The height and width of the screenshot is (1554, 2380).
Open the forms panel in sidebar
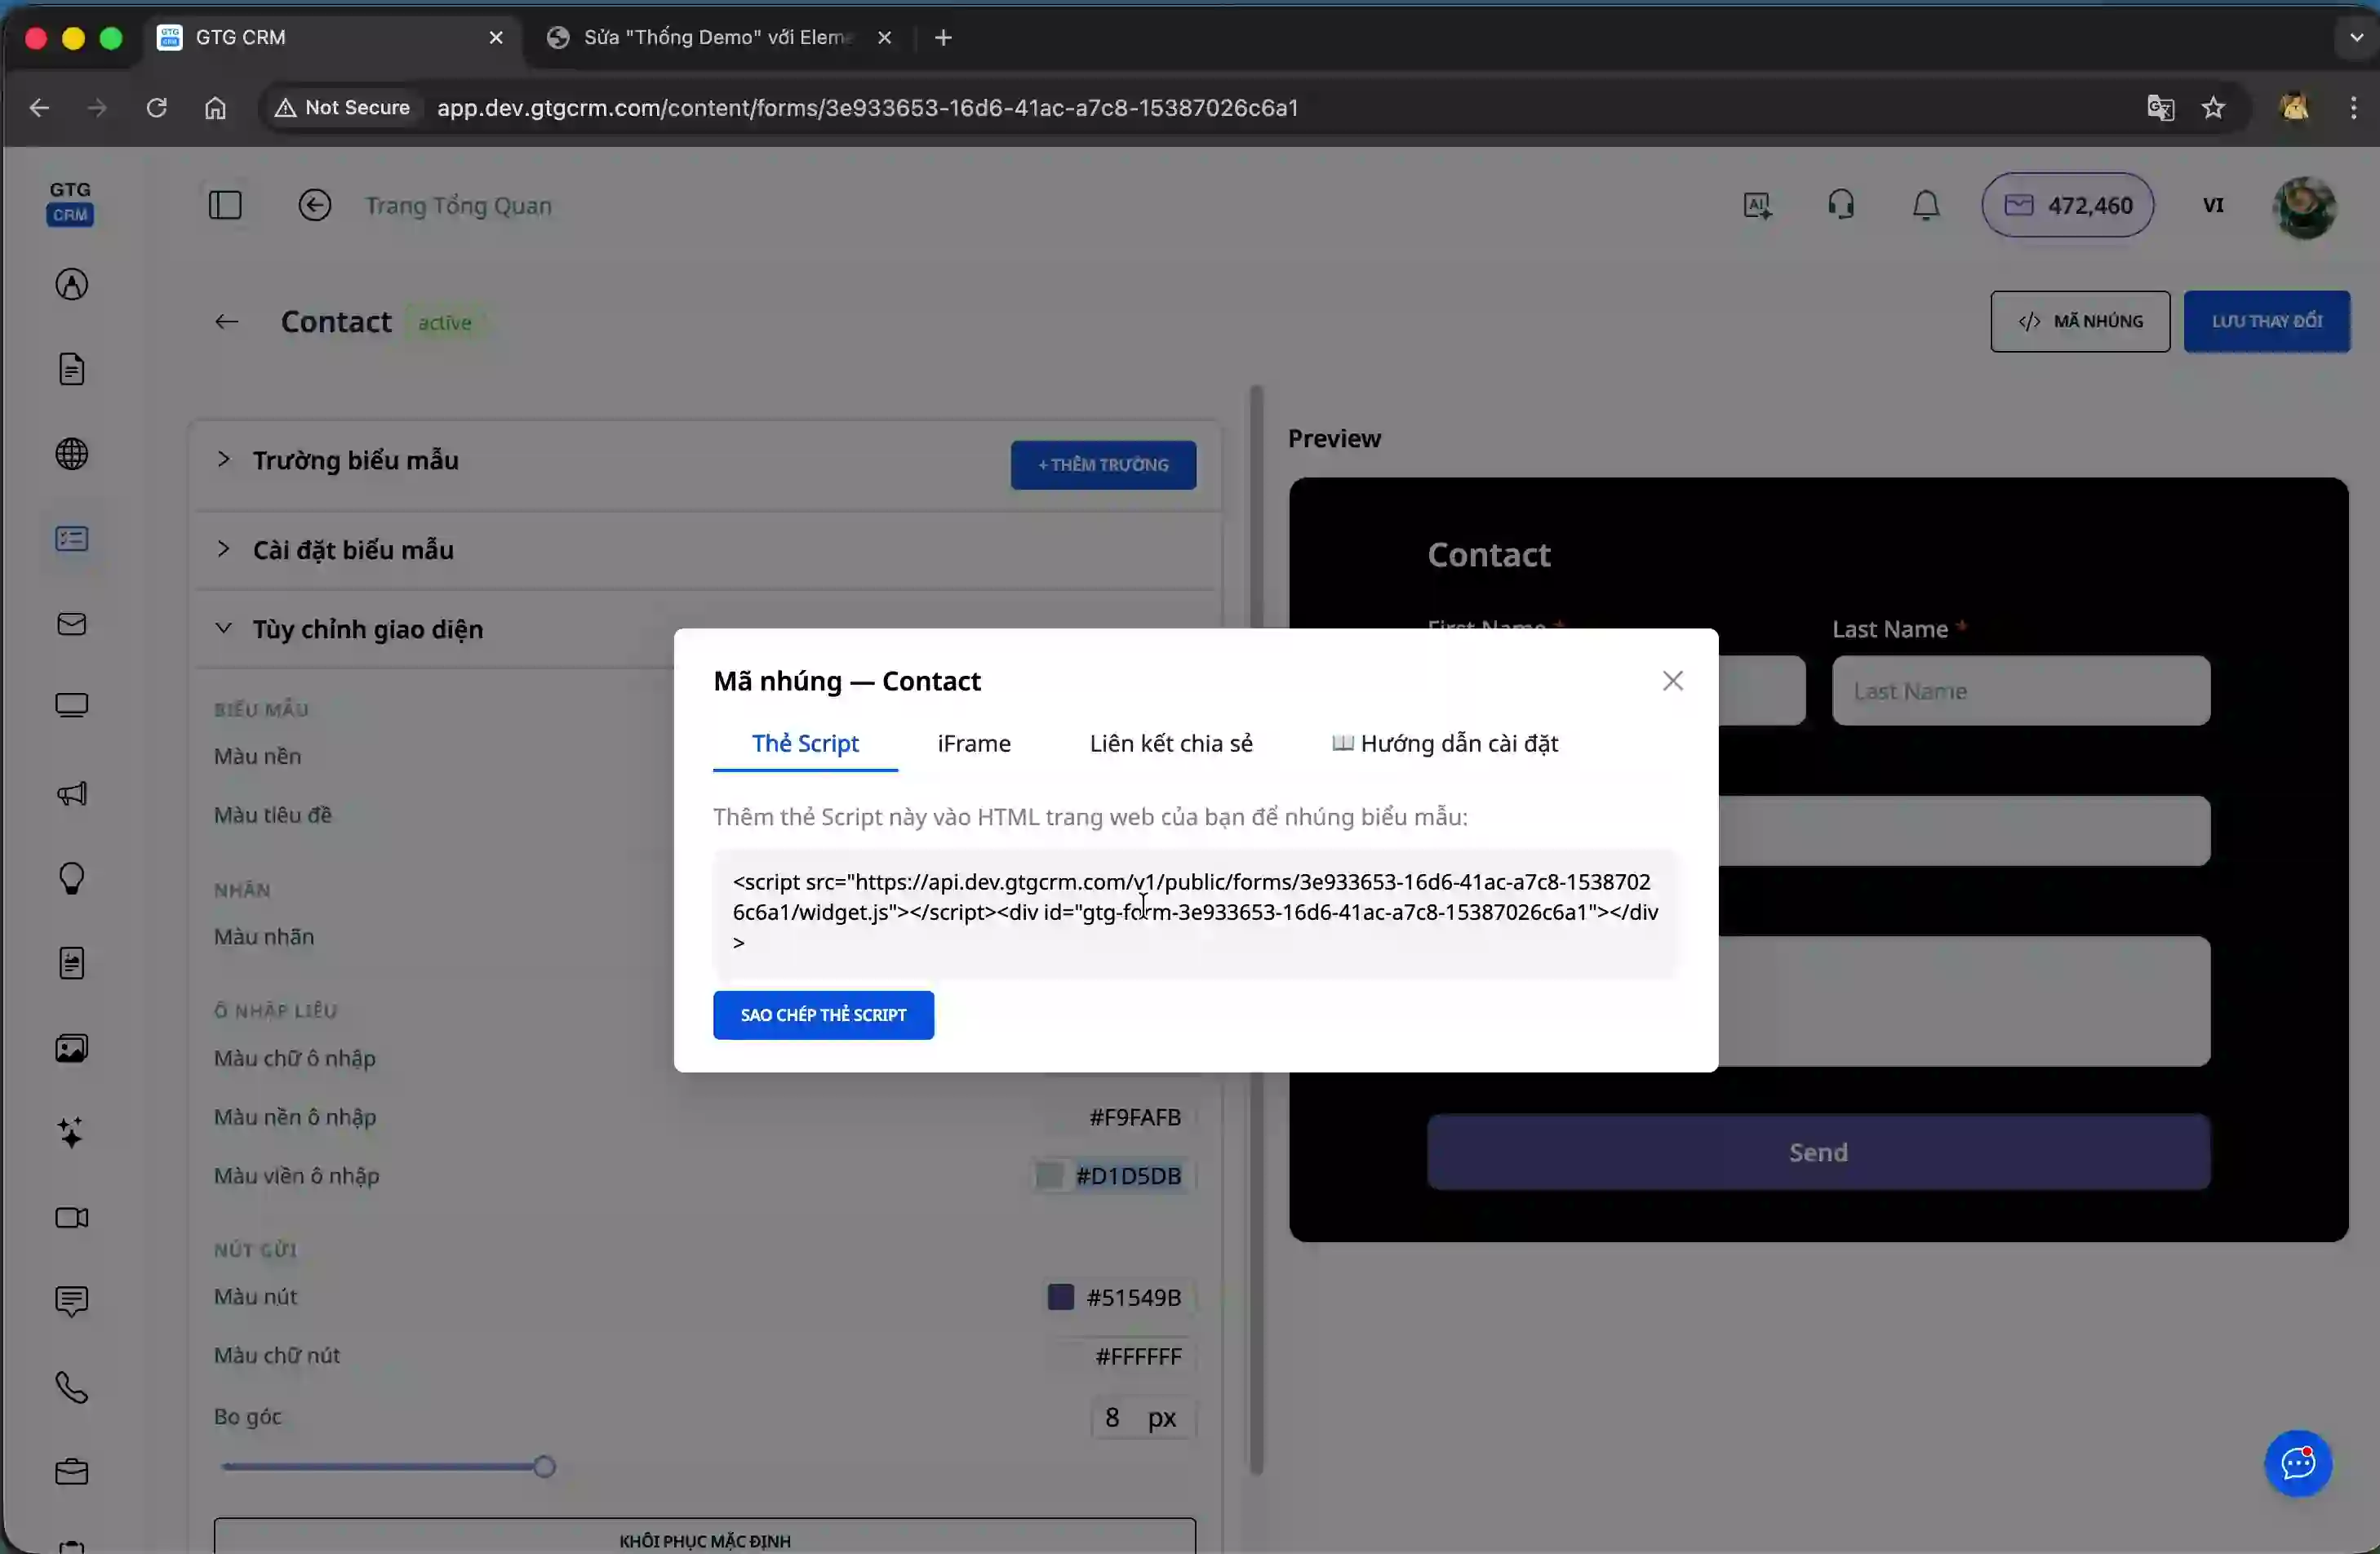click(x=71, y=538)
